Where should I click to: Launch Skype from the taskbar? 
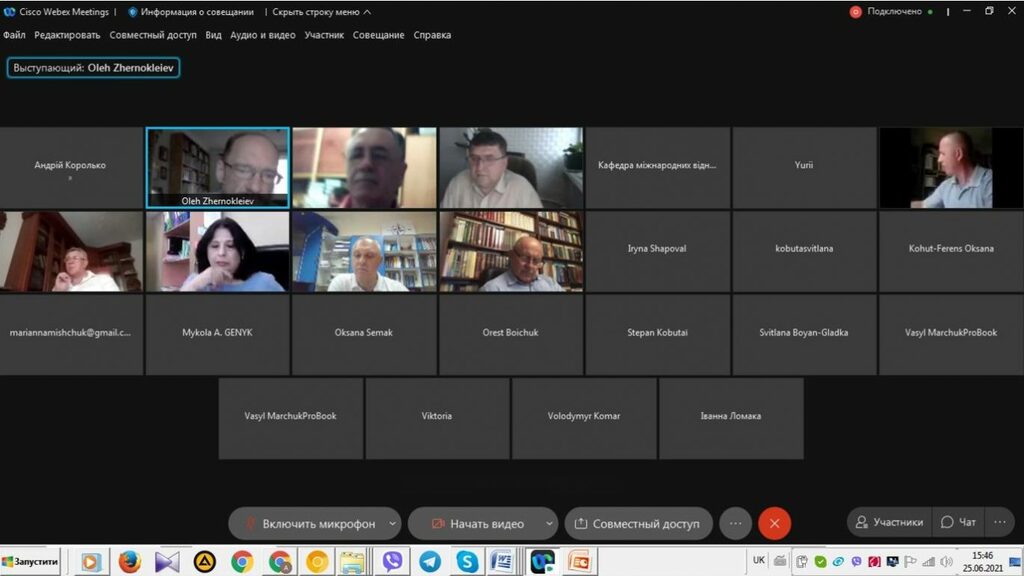(467, 562)
